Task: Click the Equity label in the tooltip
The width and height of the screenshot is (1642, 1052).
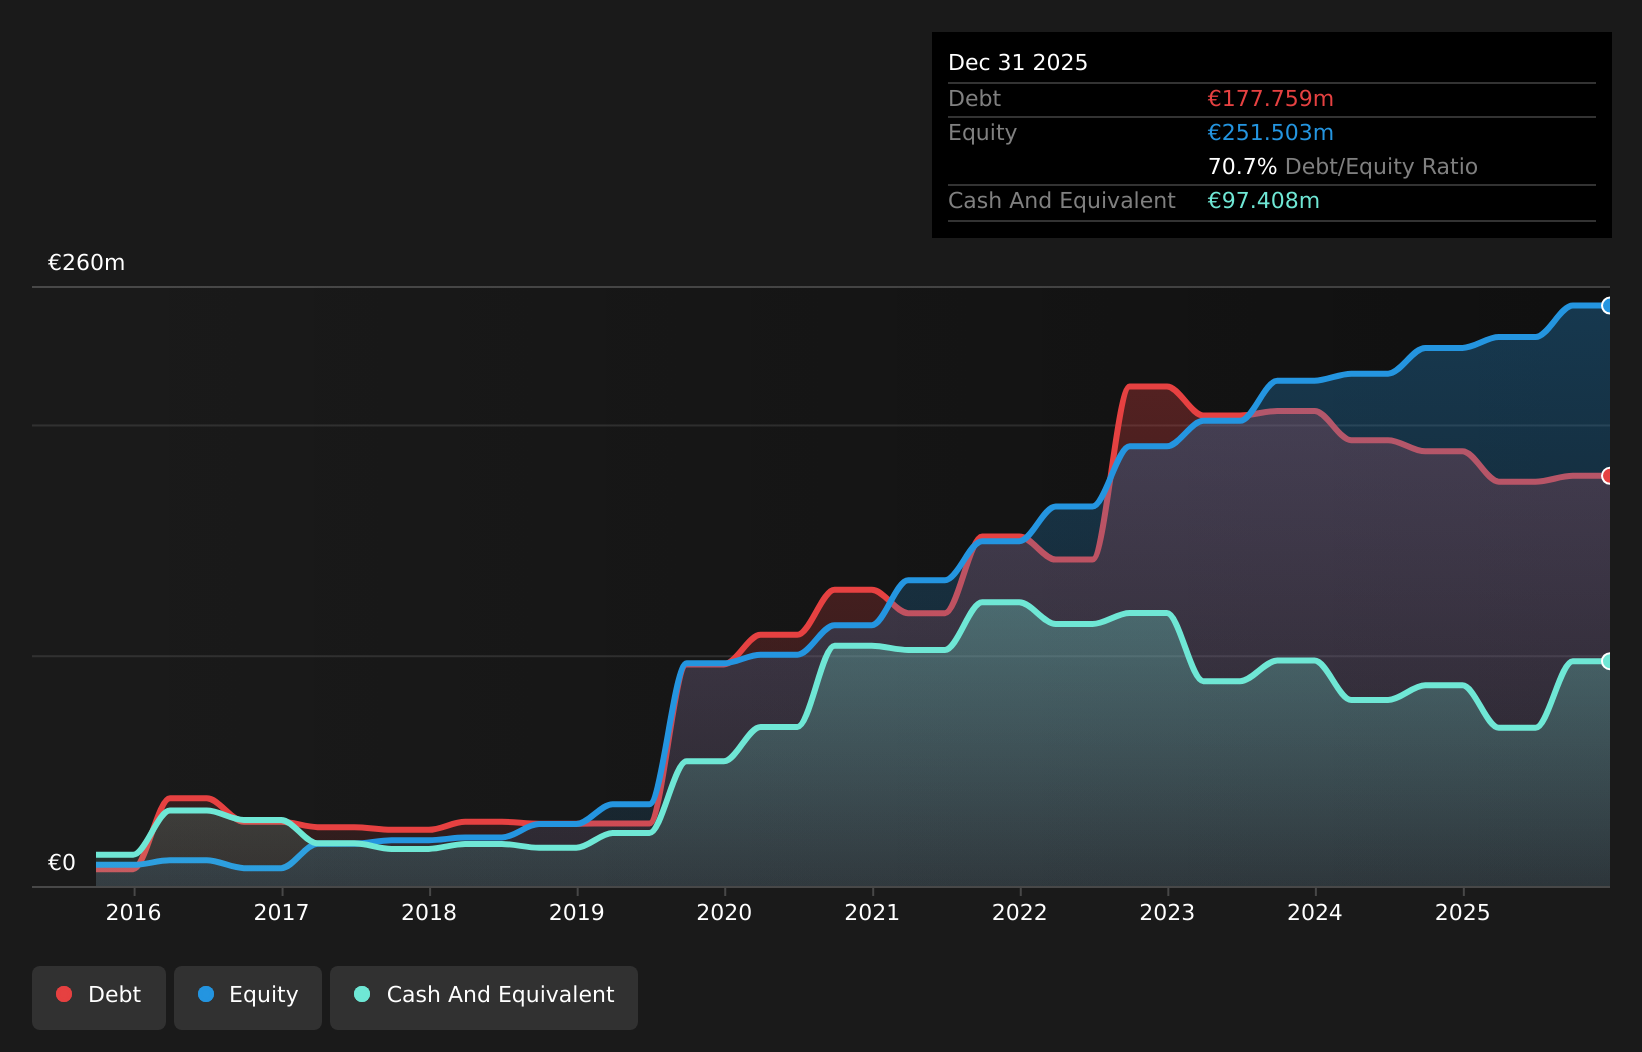Action: (x=983, y=133)
